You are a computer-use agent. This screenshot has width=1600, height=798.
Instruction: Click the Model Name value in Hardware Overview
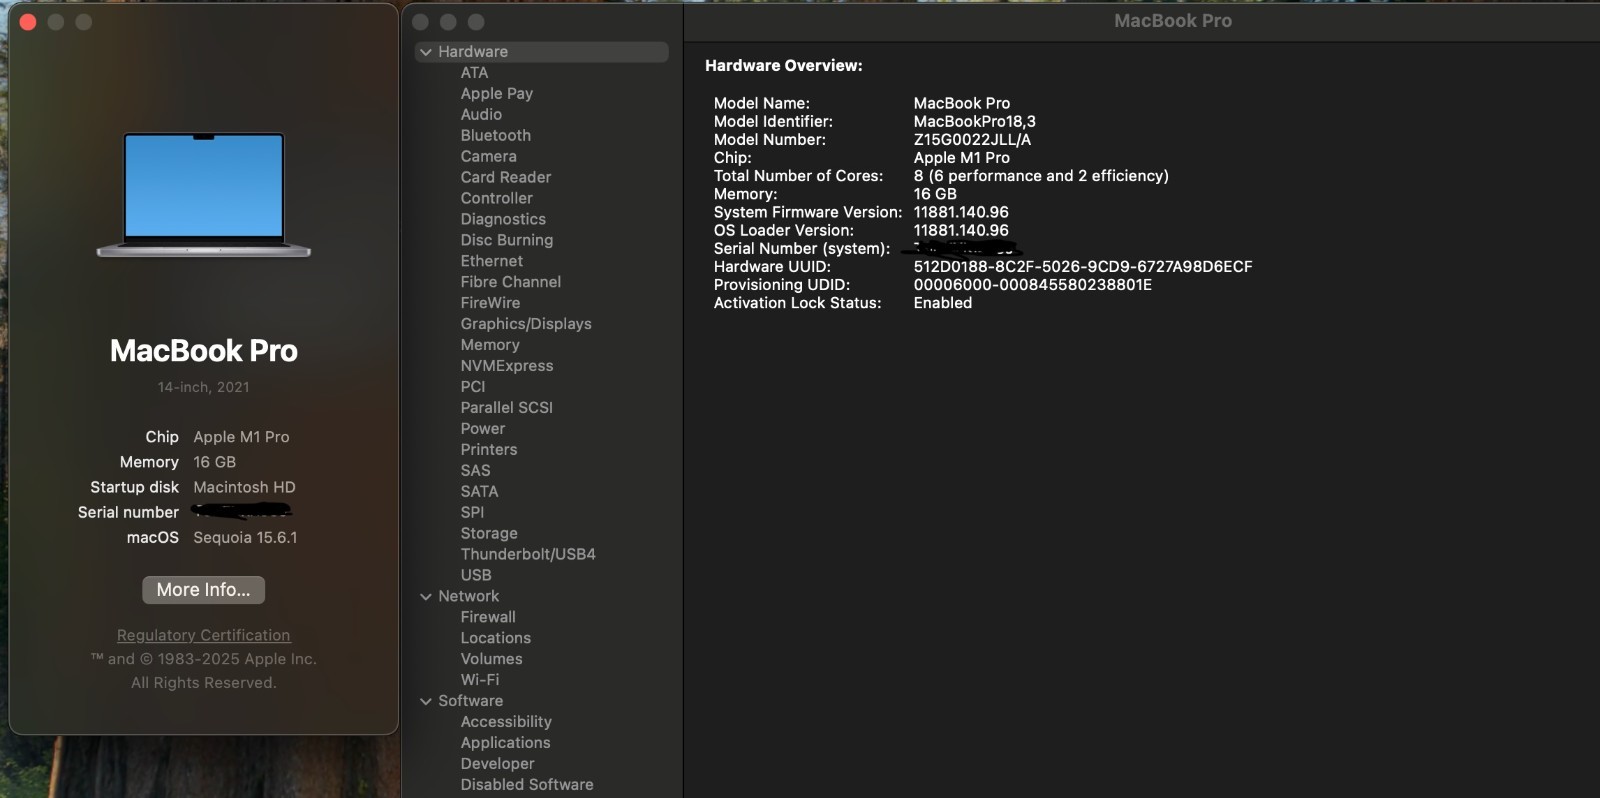pos(962,103)
